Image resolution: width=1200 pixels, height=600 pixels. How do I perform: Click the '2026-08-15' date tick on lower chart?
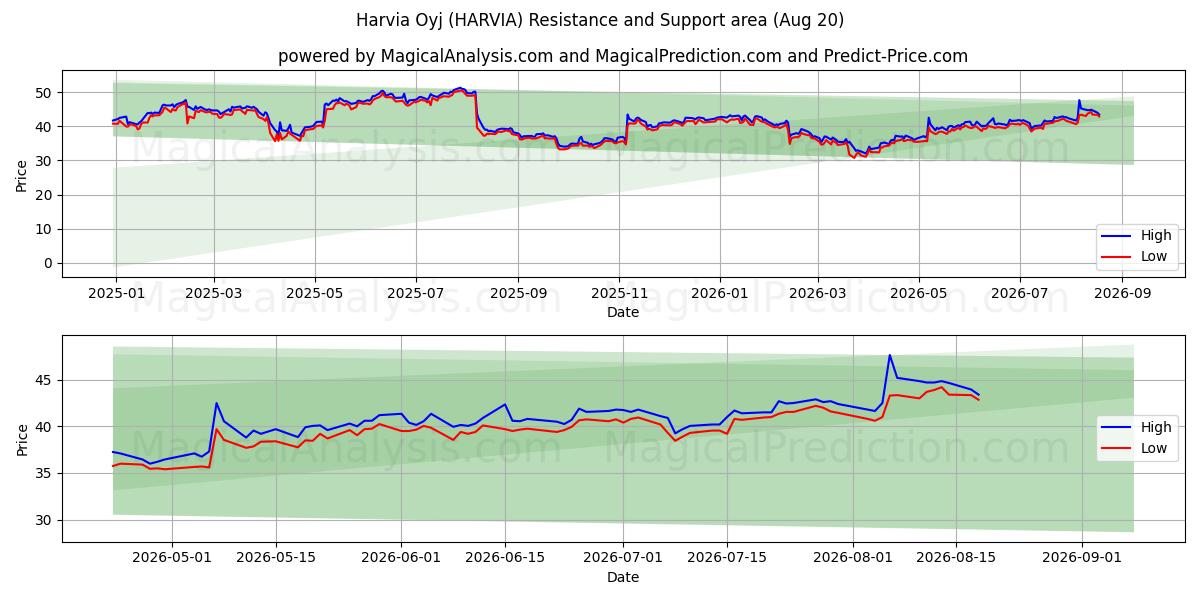(x=955, y=559)
